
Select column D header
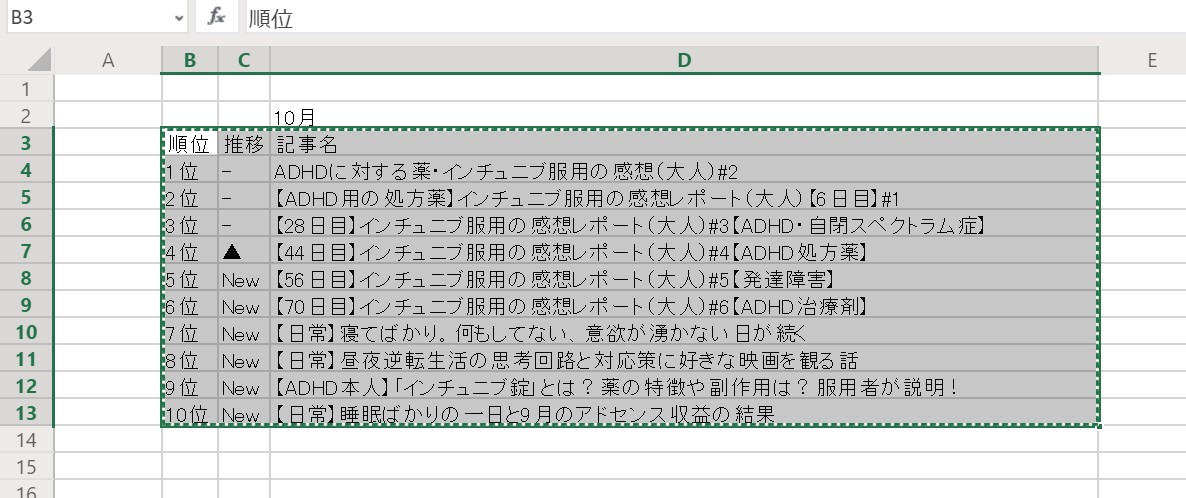pos(684,61)
